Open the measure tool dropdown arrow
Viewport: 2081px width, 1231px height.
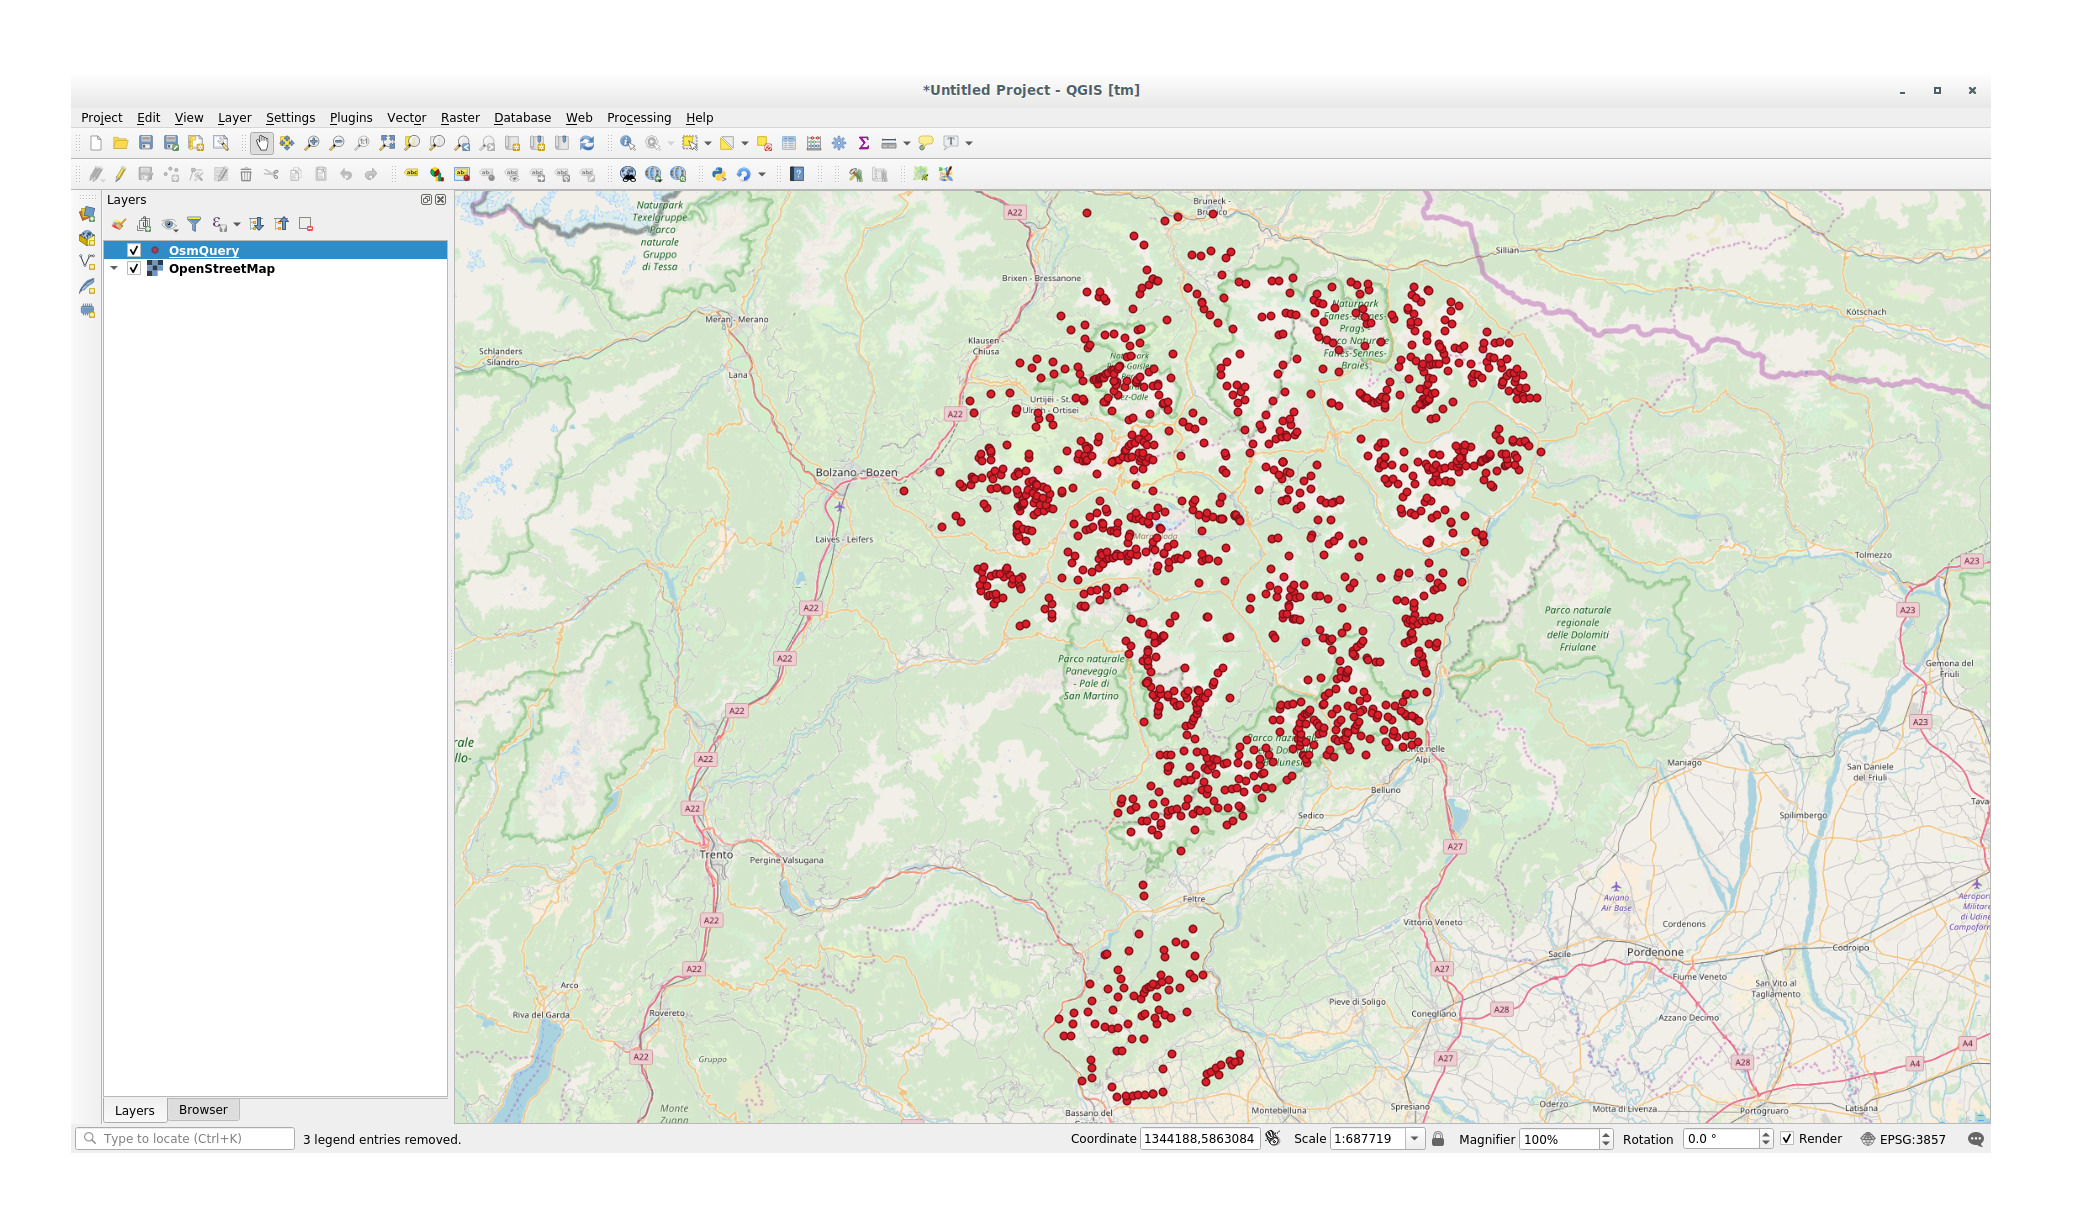click(907, 143)
